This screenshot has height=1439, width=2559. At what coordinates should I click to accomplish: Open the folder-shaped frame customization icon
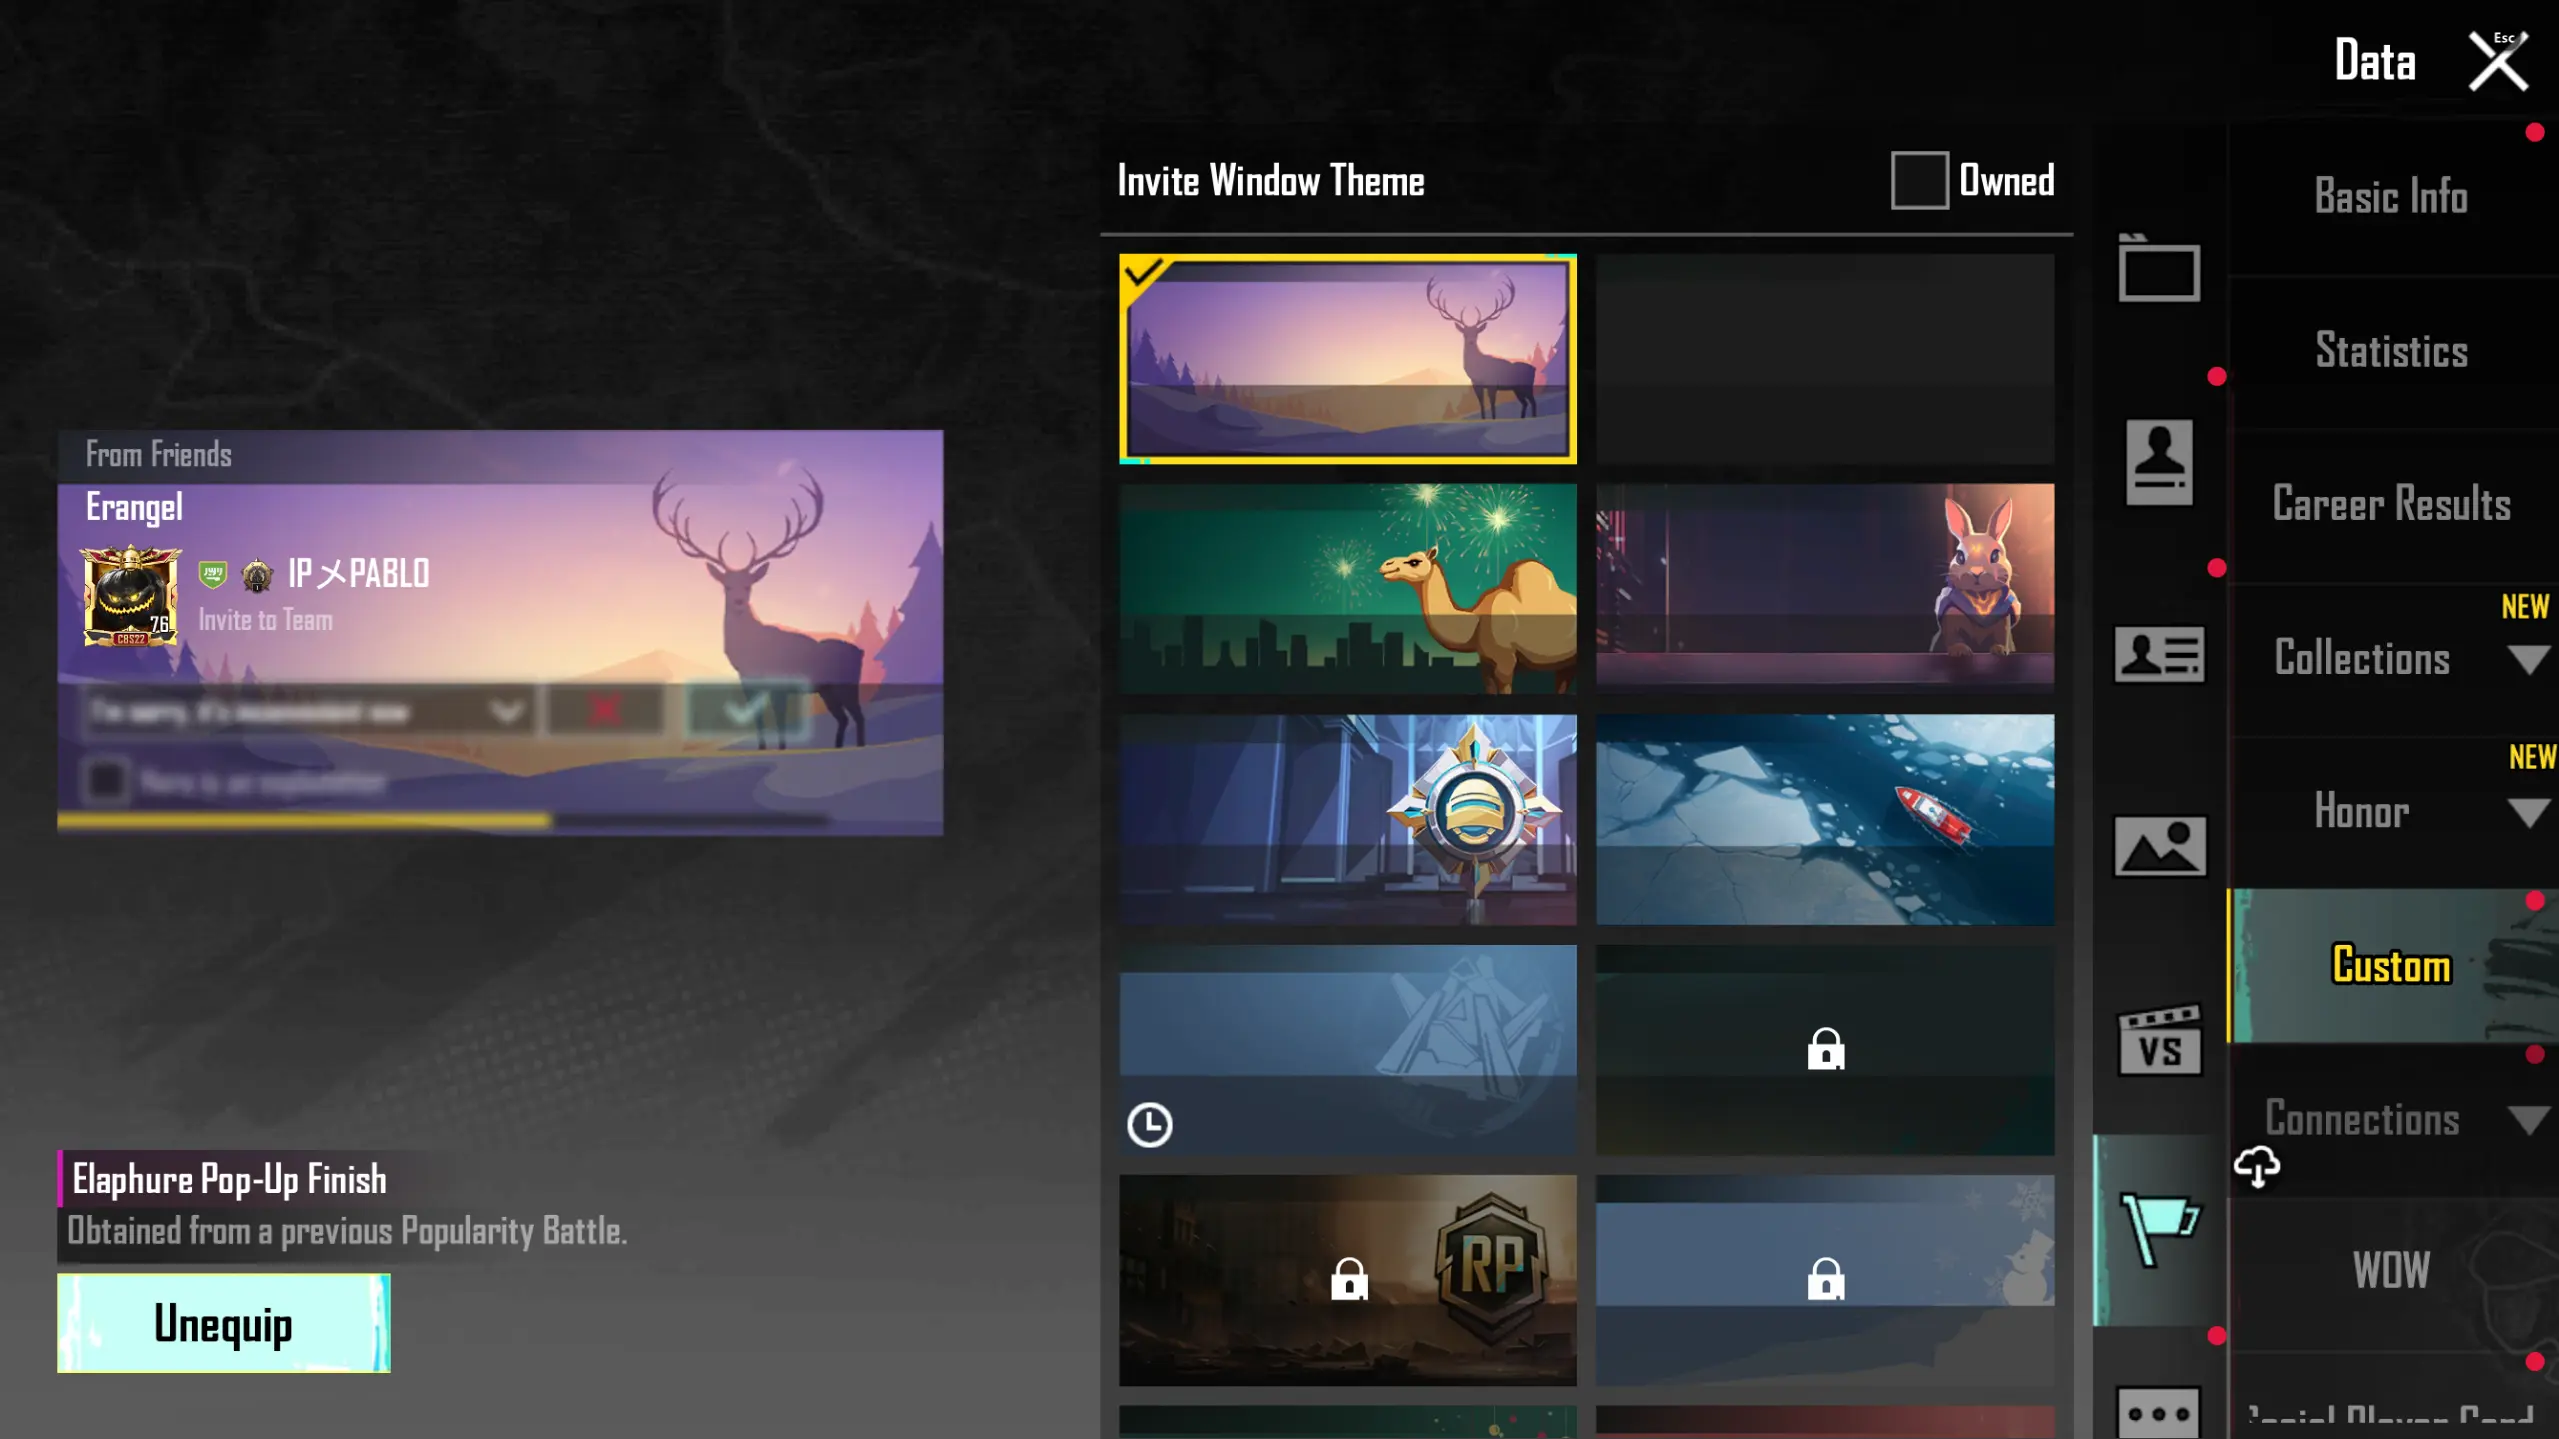[2158, 270]
